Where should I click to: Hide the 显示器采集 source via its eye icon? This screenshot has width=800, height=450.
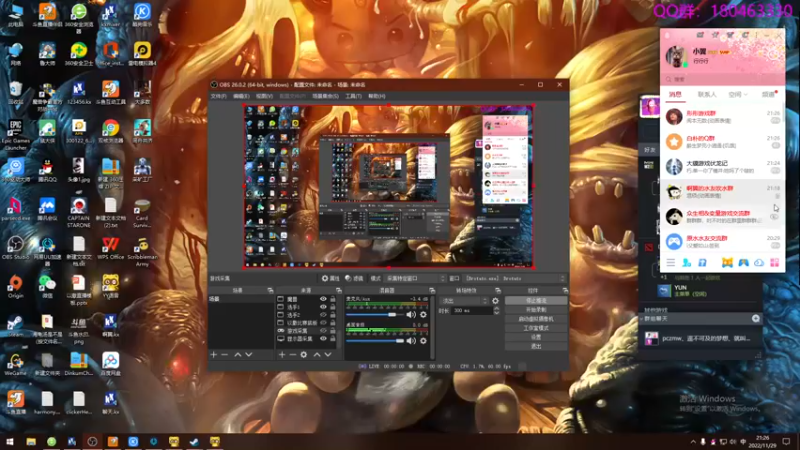323,339
